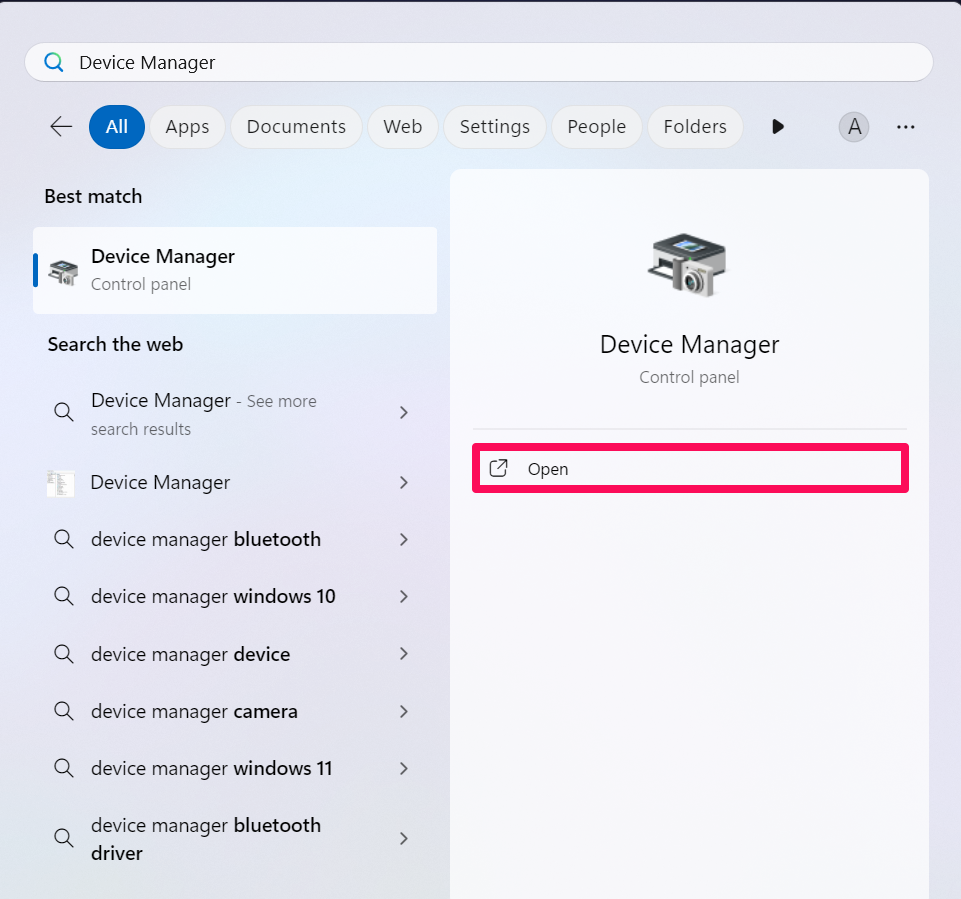Expand chevron for device manager device
This screenshot has width=961, height=899.
tap(403, 654)
